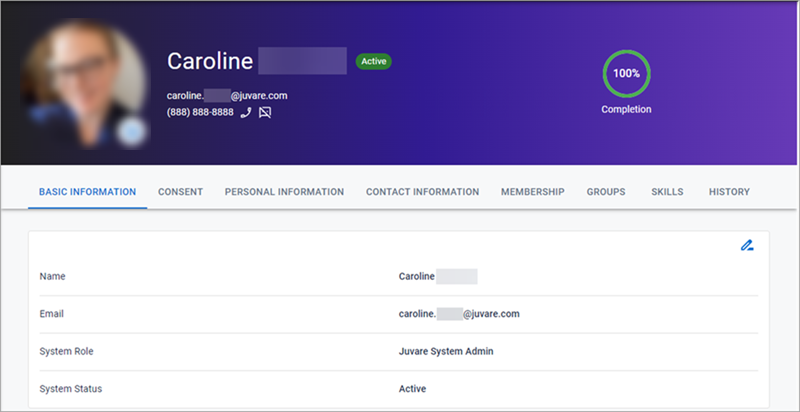Click the email value in Email row

459,314
